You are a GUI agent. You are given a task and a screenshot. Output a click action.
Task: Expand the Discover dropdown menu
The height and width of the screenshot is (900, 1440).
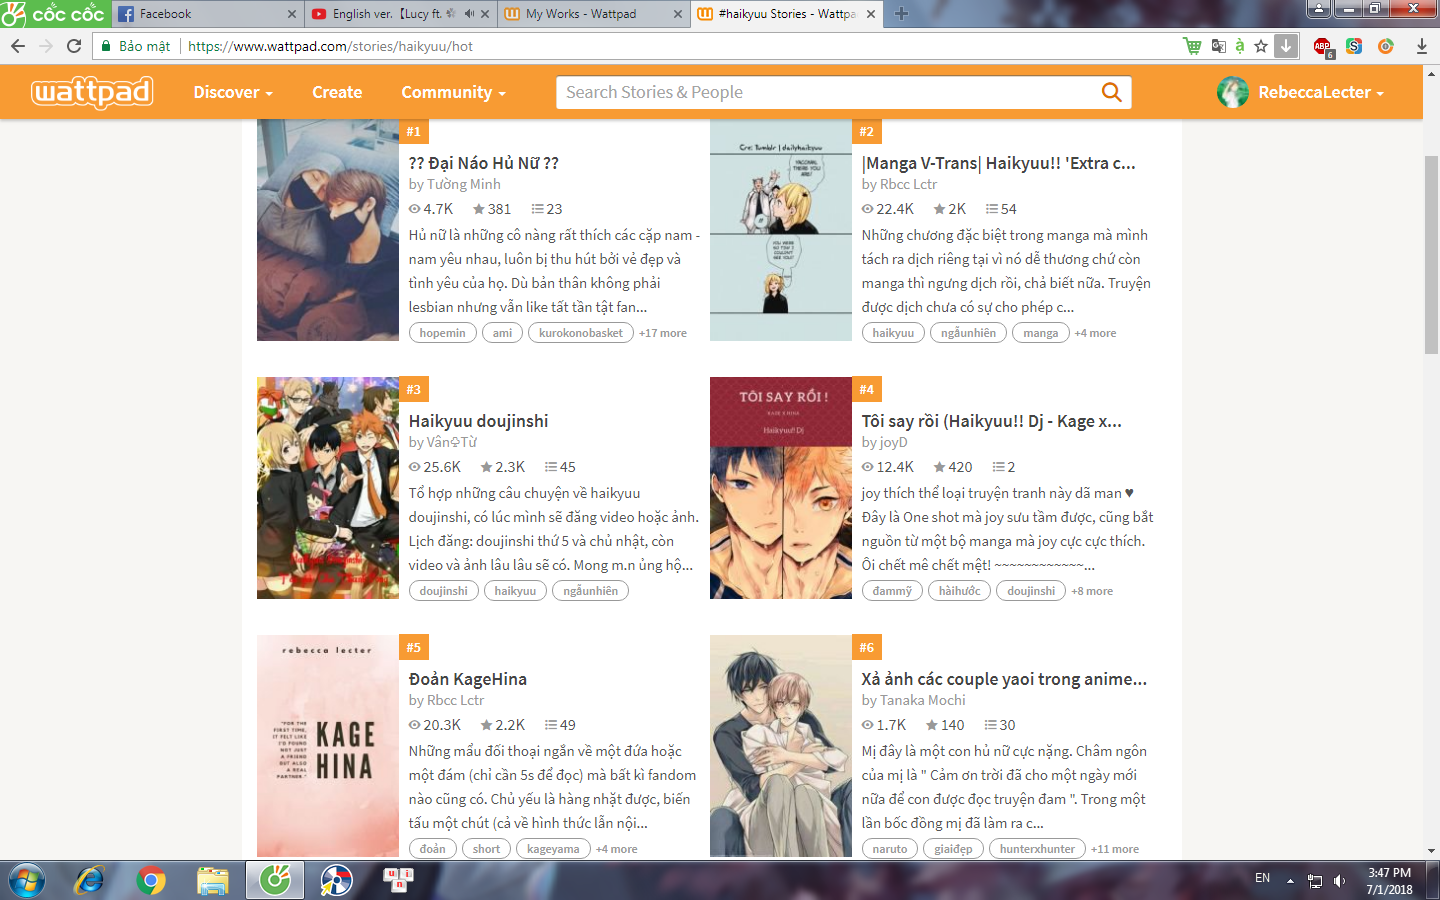click(x=233, y=92)
